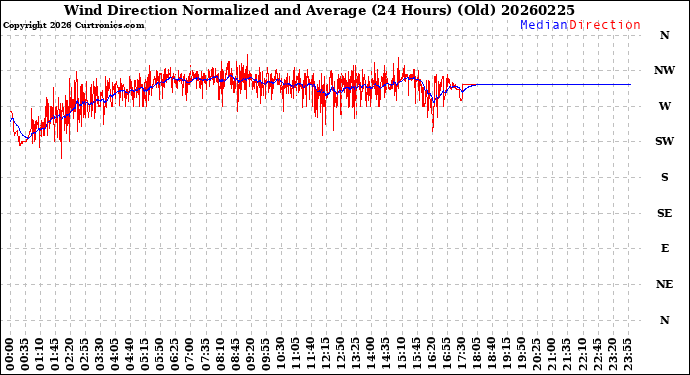Click the 20:25 time label
This screenshot has width=690, height=375.
point(536,354)
